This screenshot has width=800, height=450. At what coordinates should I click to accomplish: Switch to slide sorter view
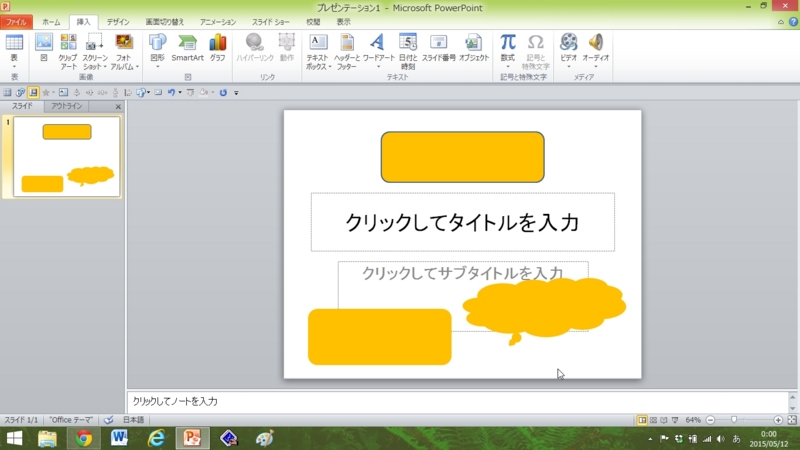click(x=653, y=420)
